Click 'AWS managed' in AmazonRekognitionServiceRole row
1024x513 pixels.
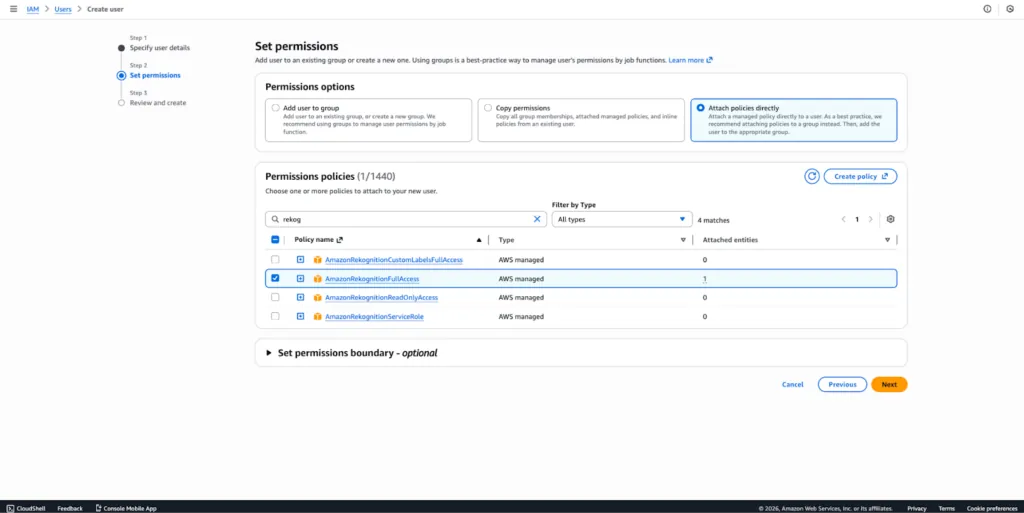pos(520,317)
